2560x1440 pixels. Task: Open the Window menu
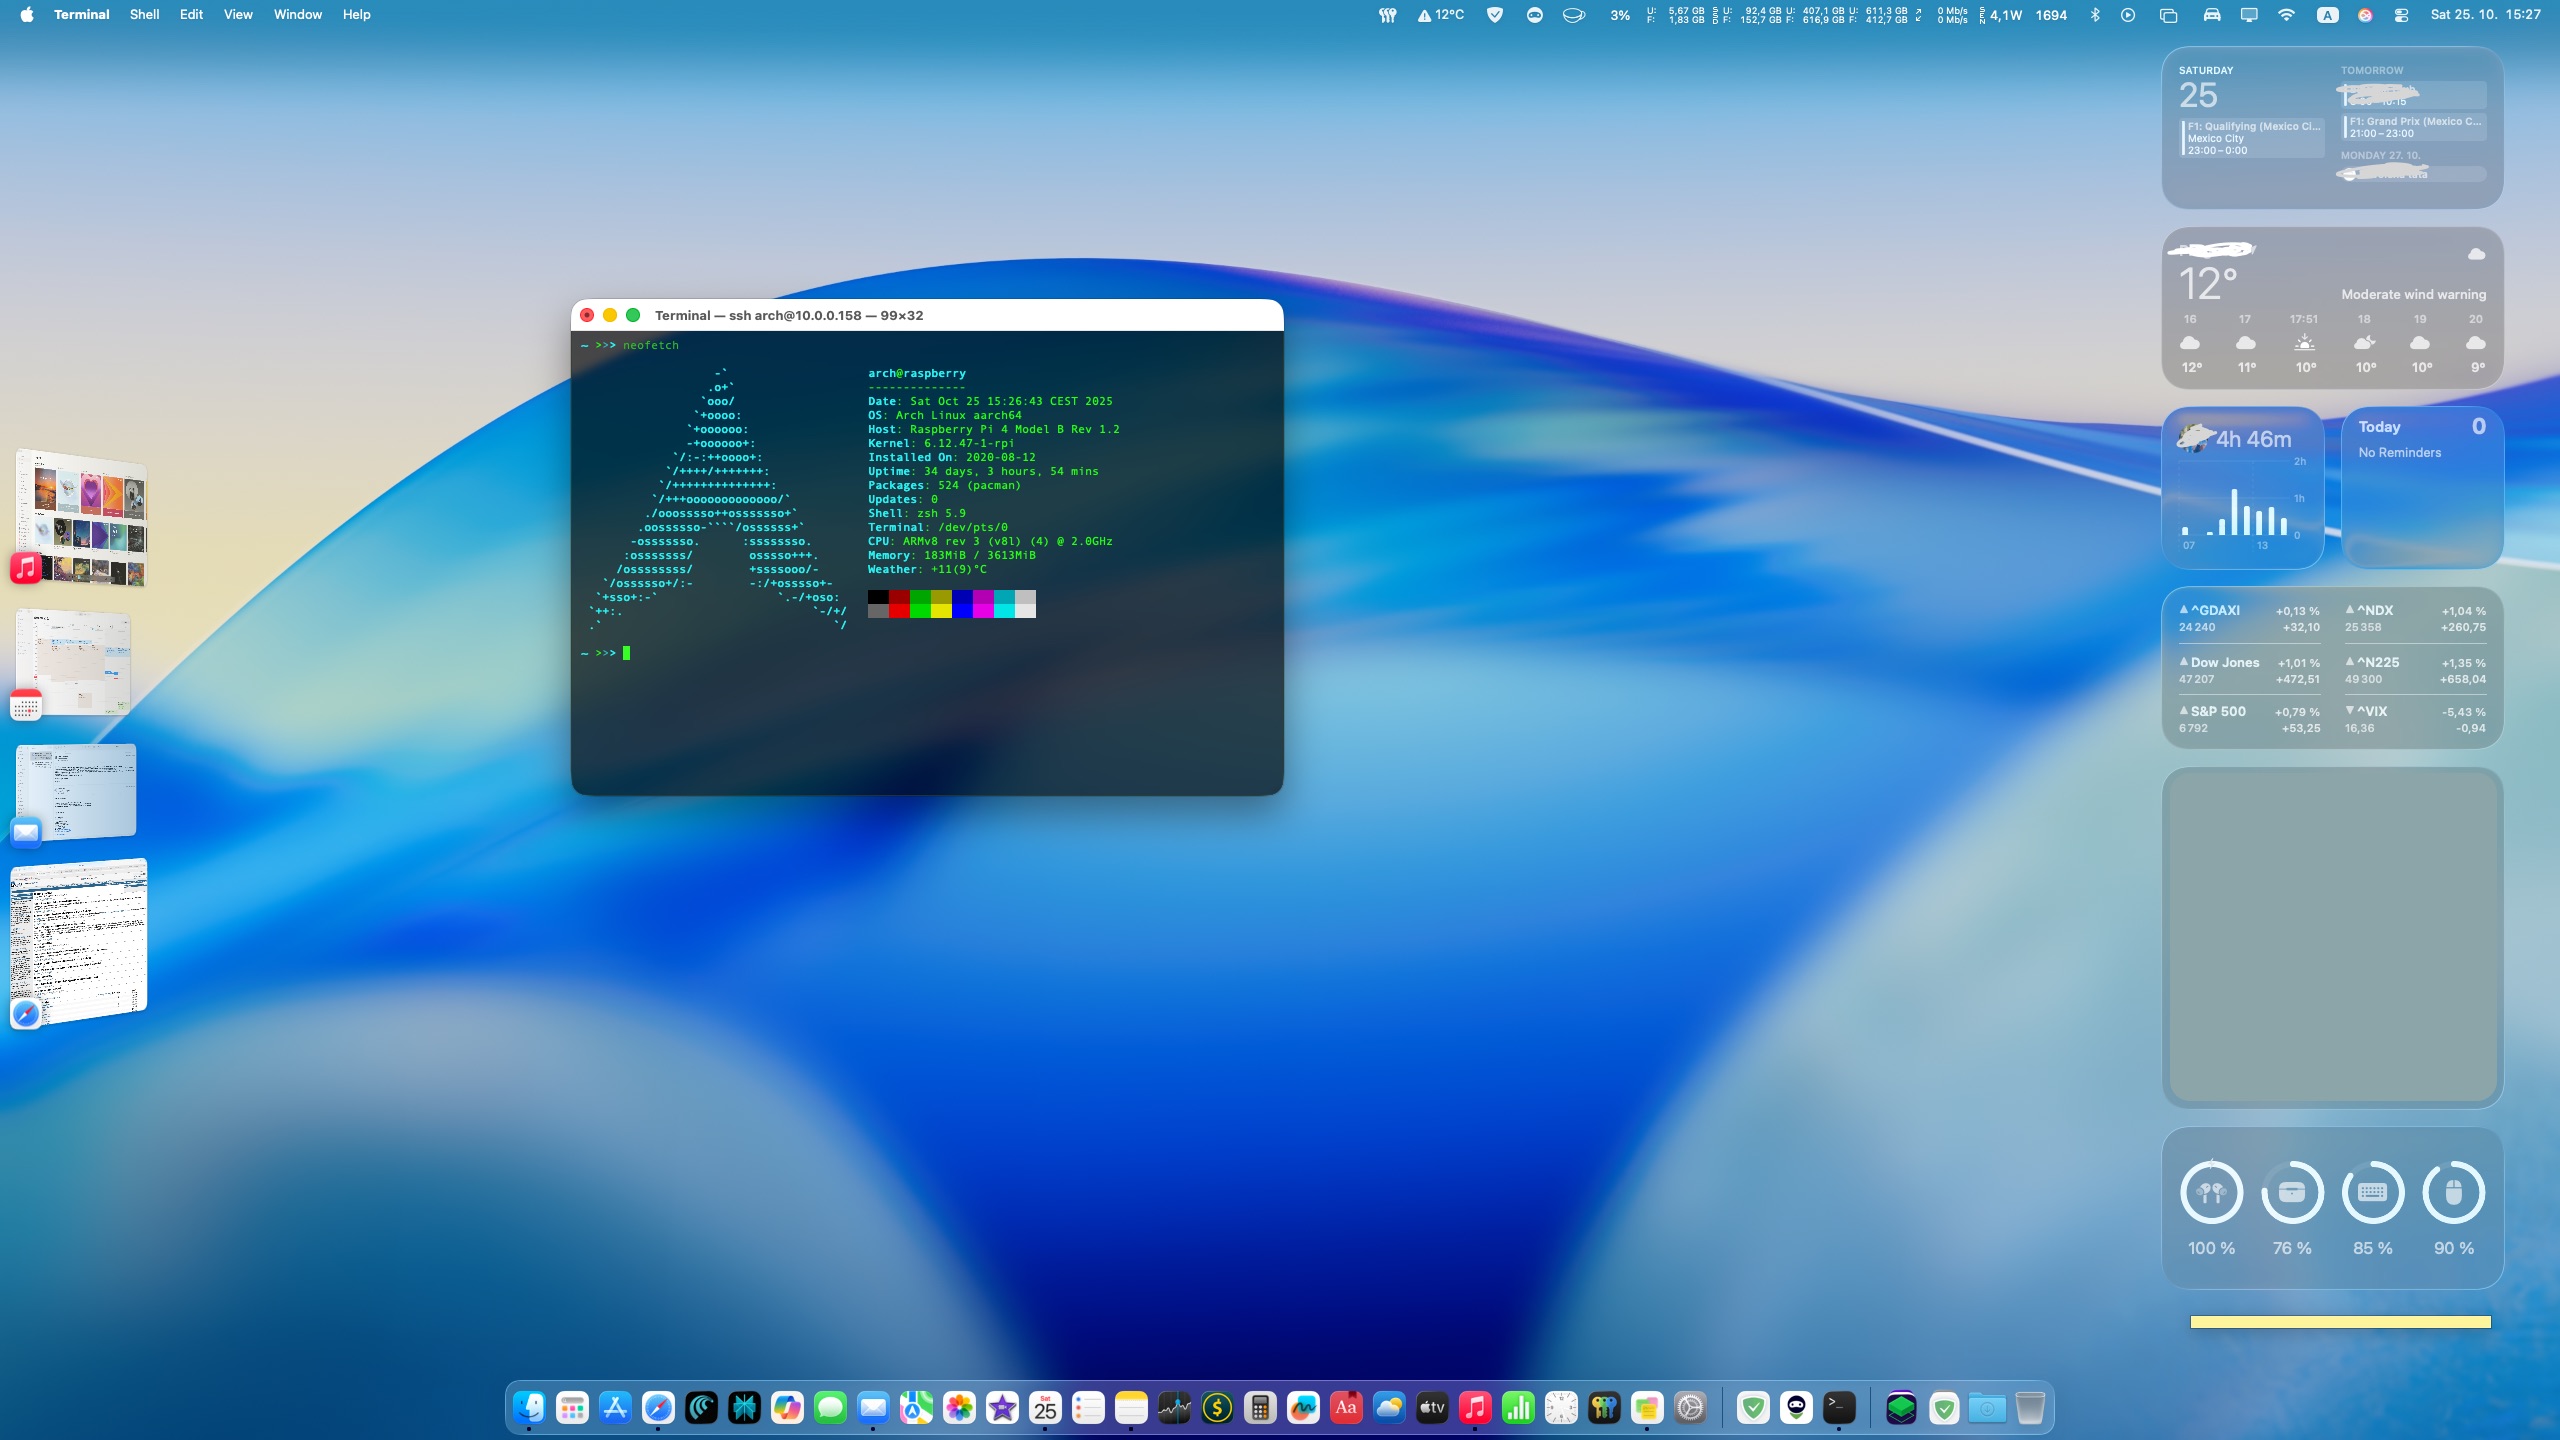(297, 15)
